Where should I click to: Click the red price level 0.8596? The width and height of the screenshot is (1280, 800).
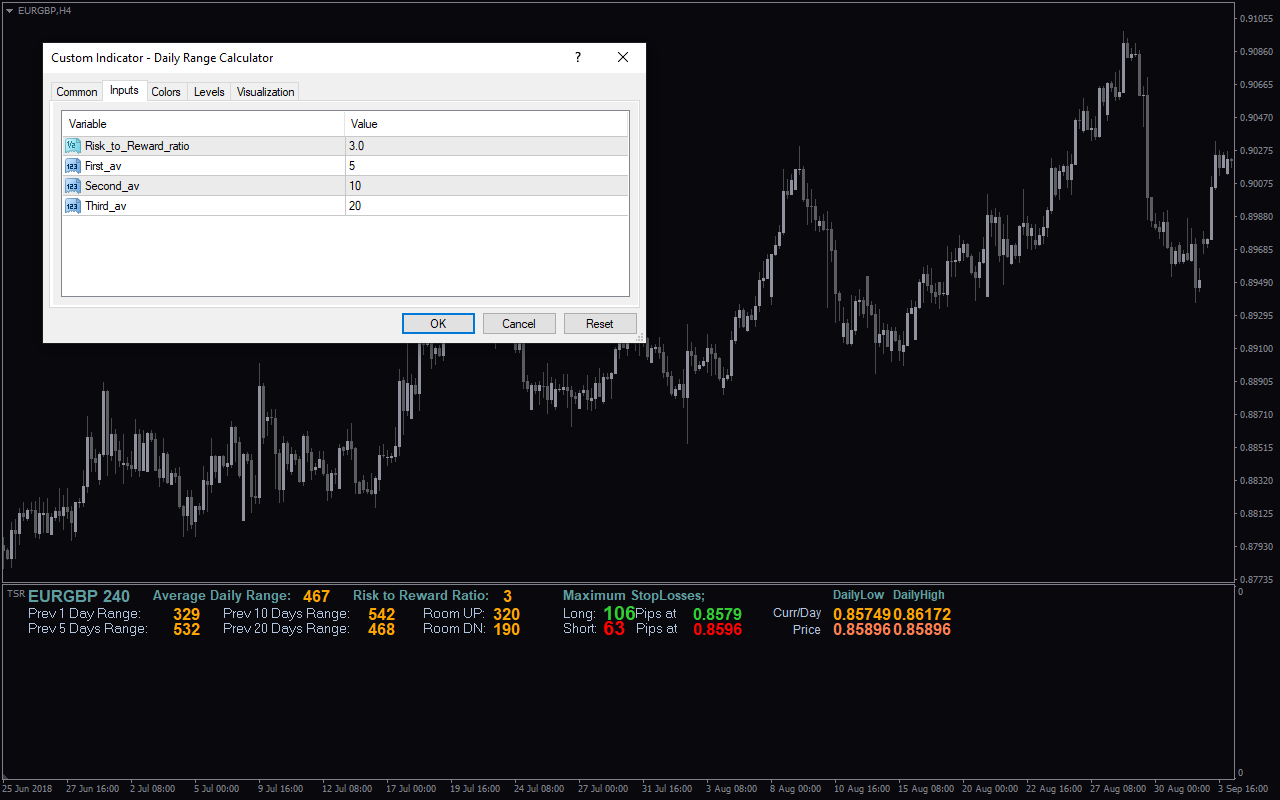click(717, 630)
